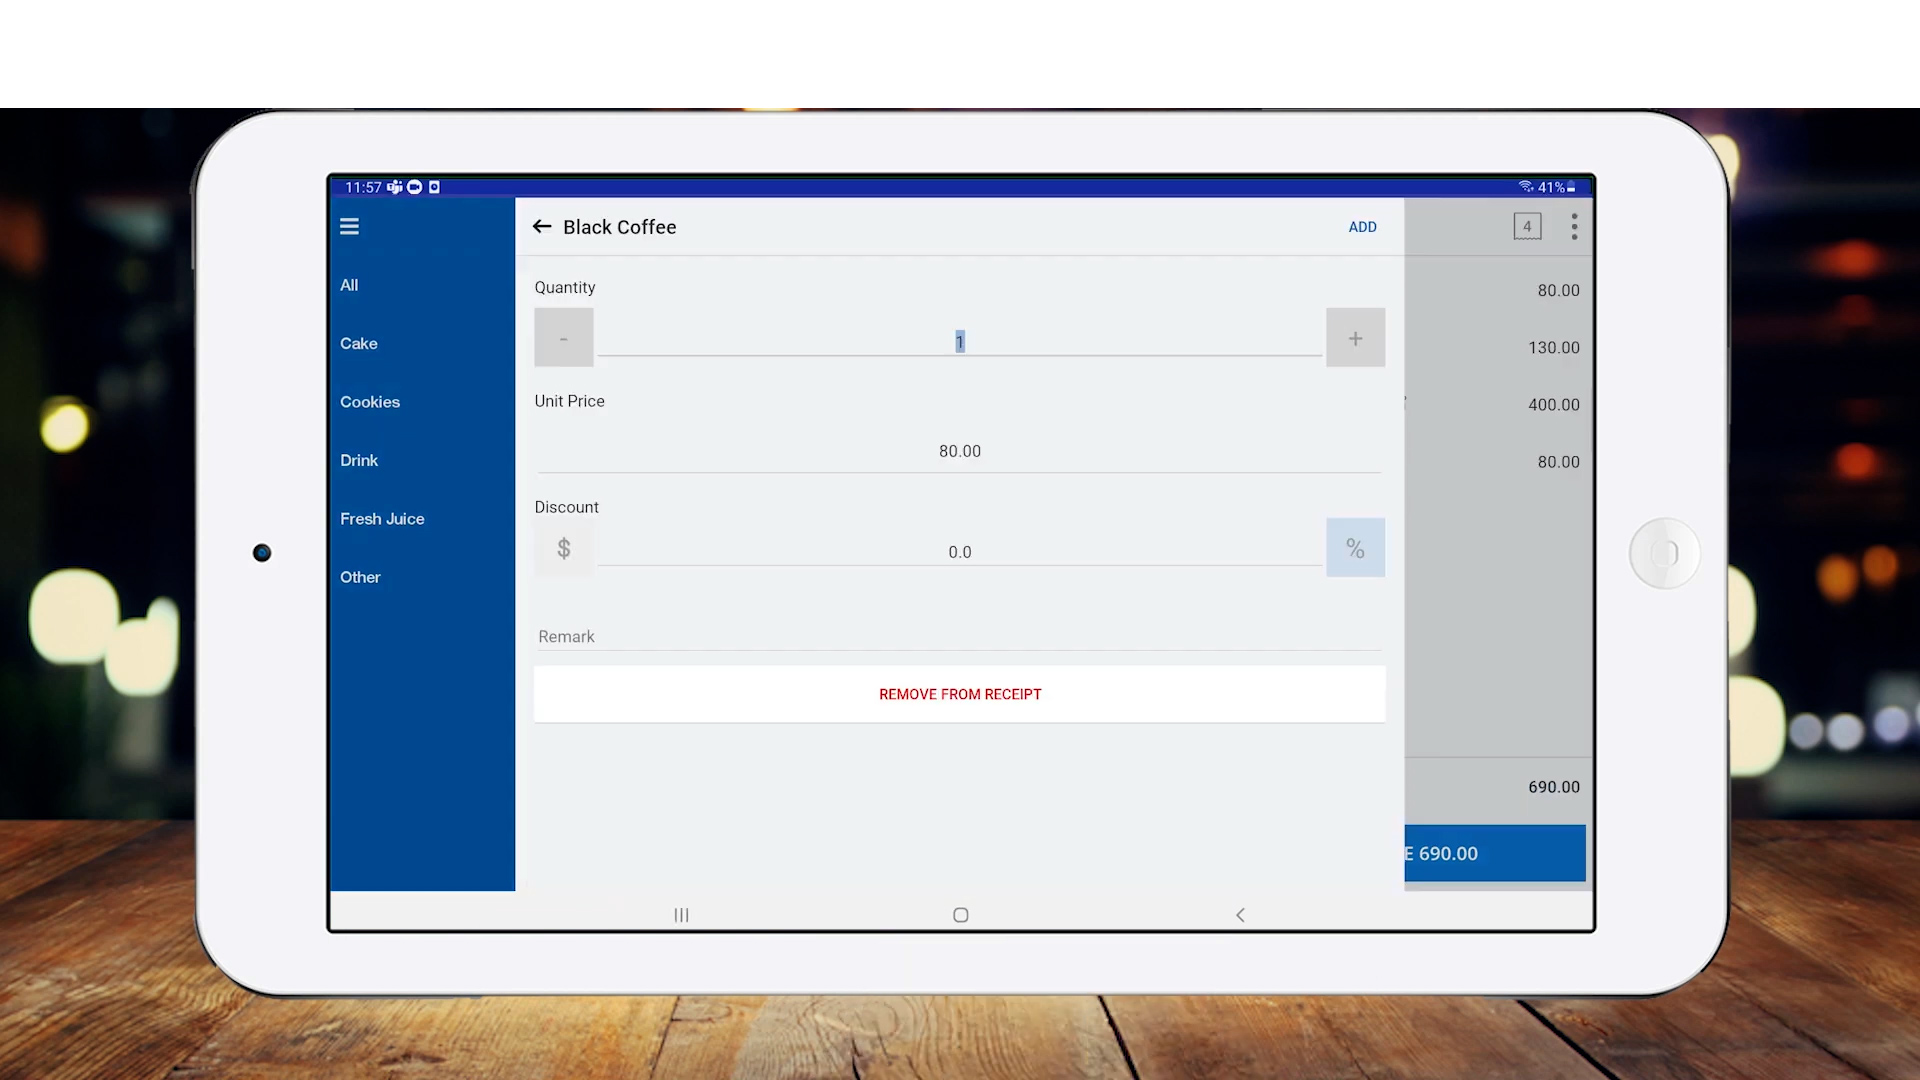This screenshot has width=1920, height=1080.
Task: Click the Unit Price field showing 80.00
Action: tap(959, 451)
